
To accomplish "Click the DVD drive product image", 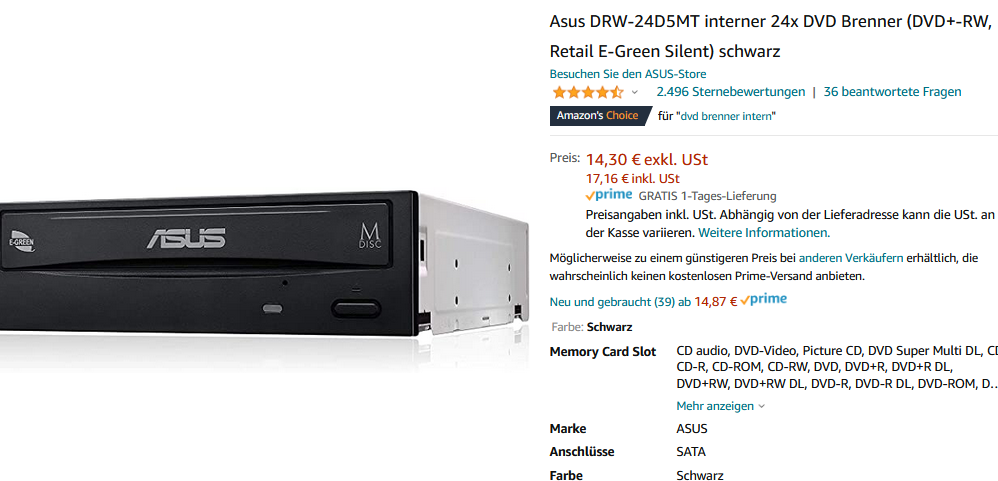I will tap(264, 264).
